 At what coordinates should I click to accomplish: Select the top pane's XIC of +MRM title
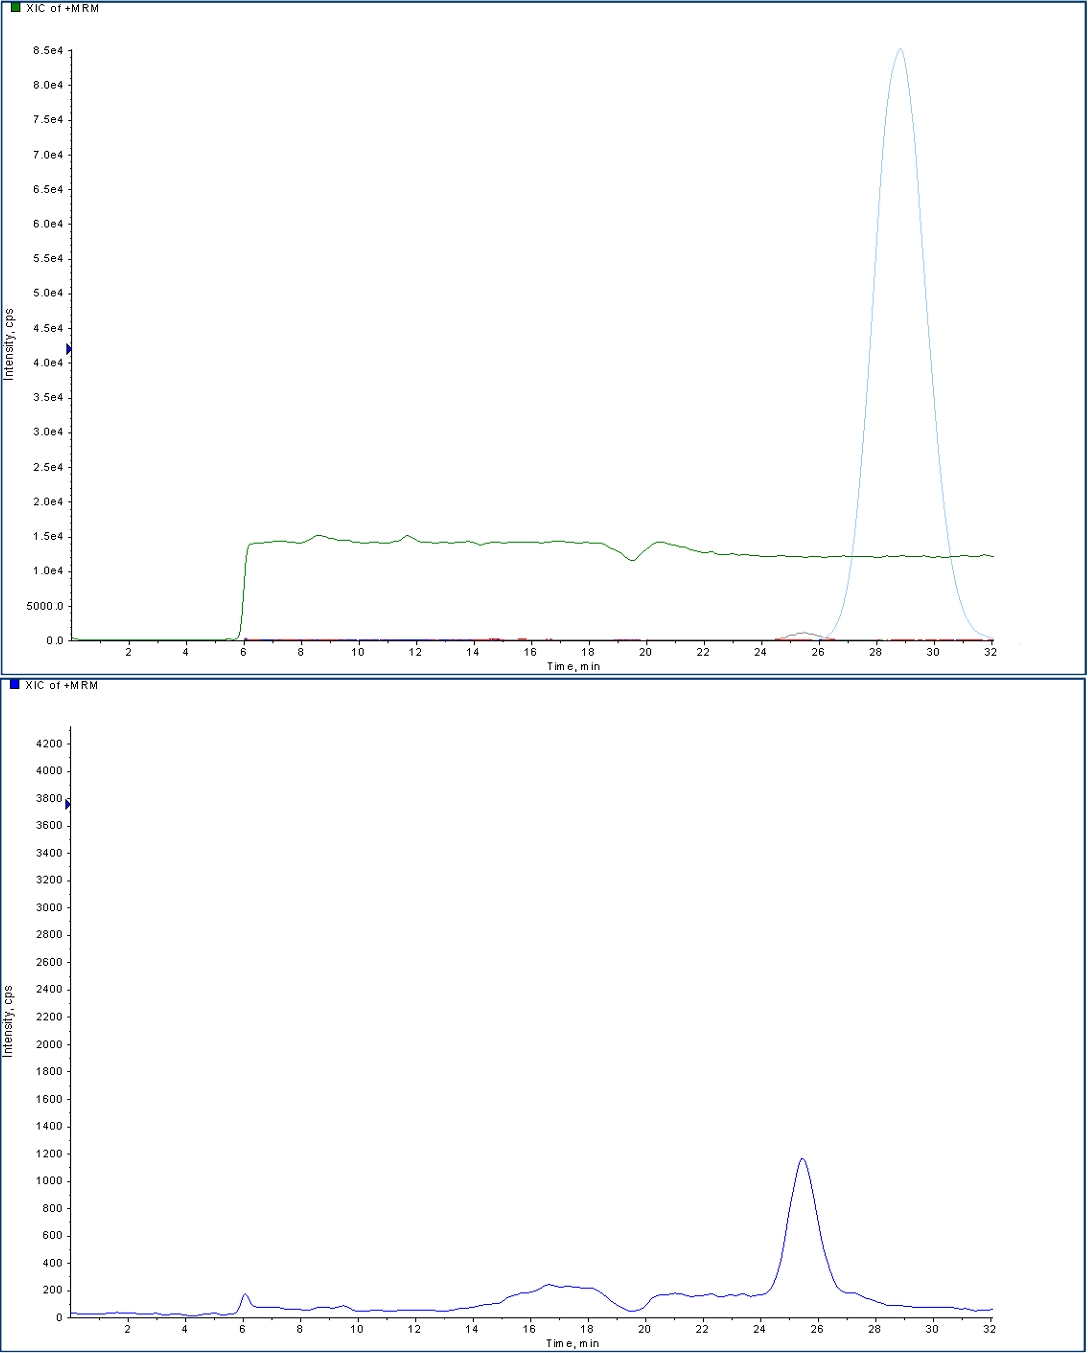[62, 8]
